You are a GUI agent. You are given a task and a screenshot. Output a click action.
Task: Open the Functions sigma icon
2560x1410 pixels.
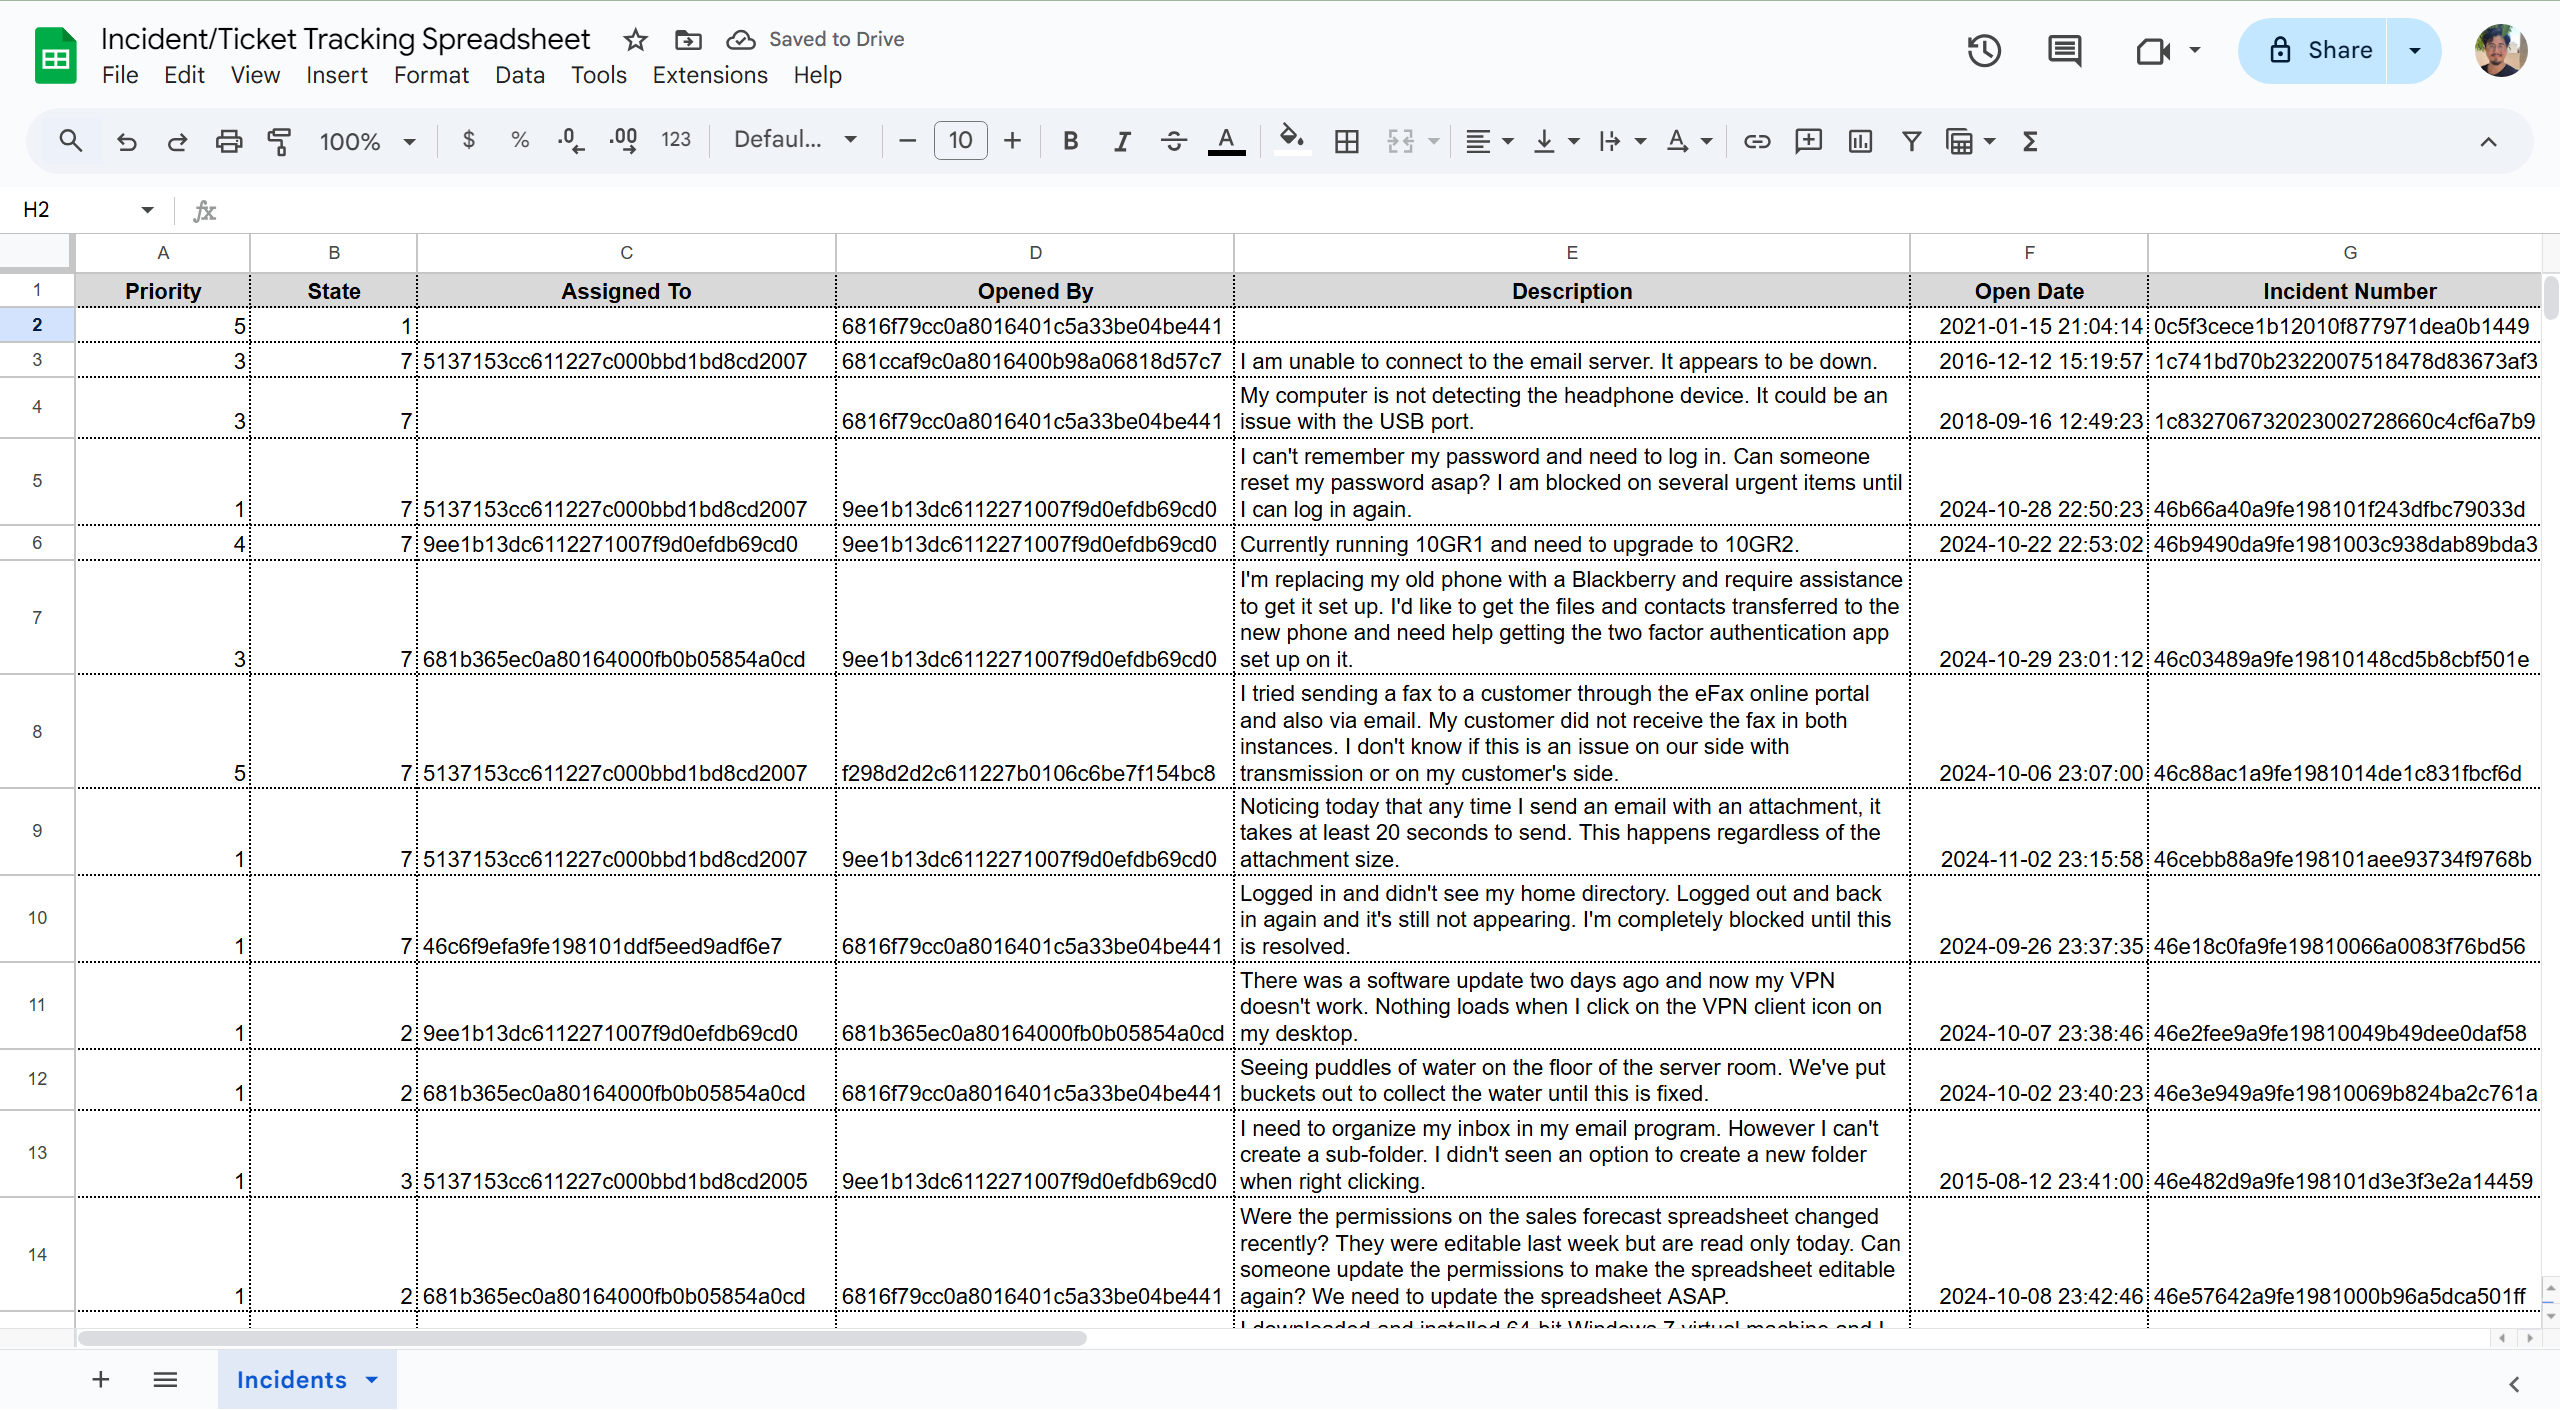2030,141
